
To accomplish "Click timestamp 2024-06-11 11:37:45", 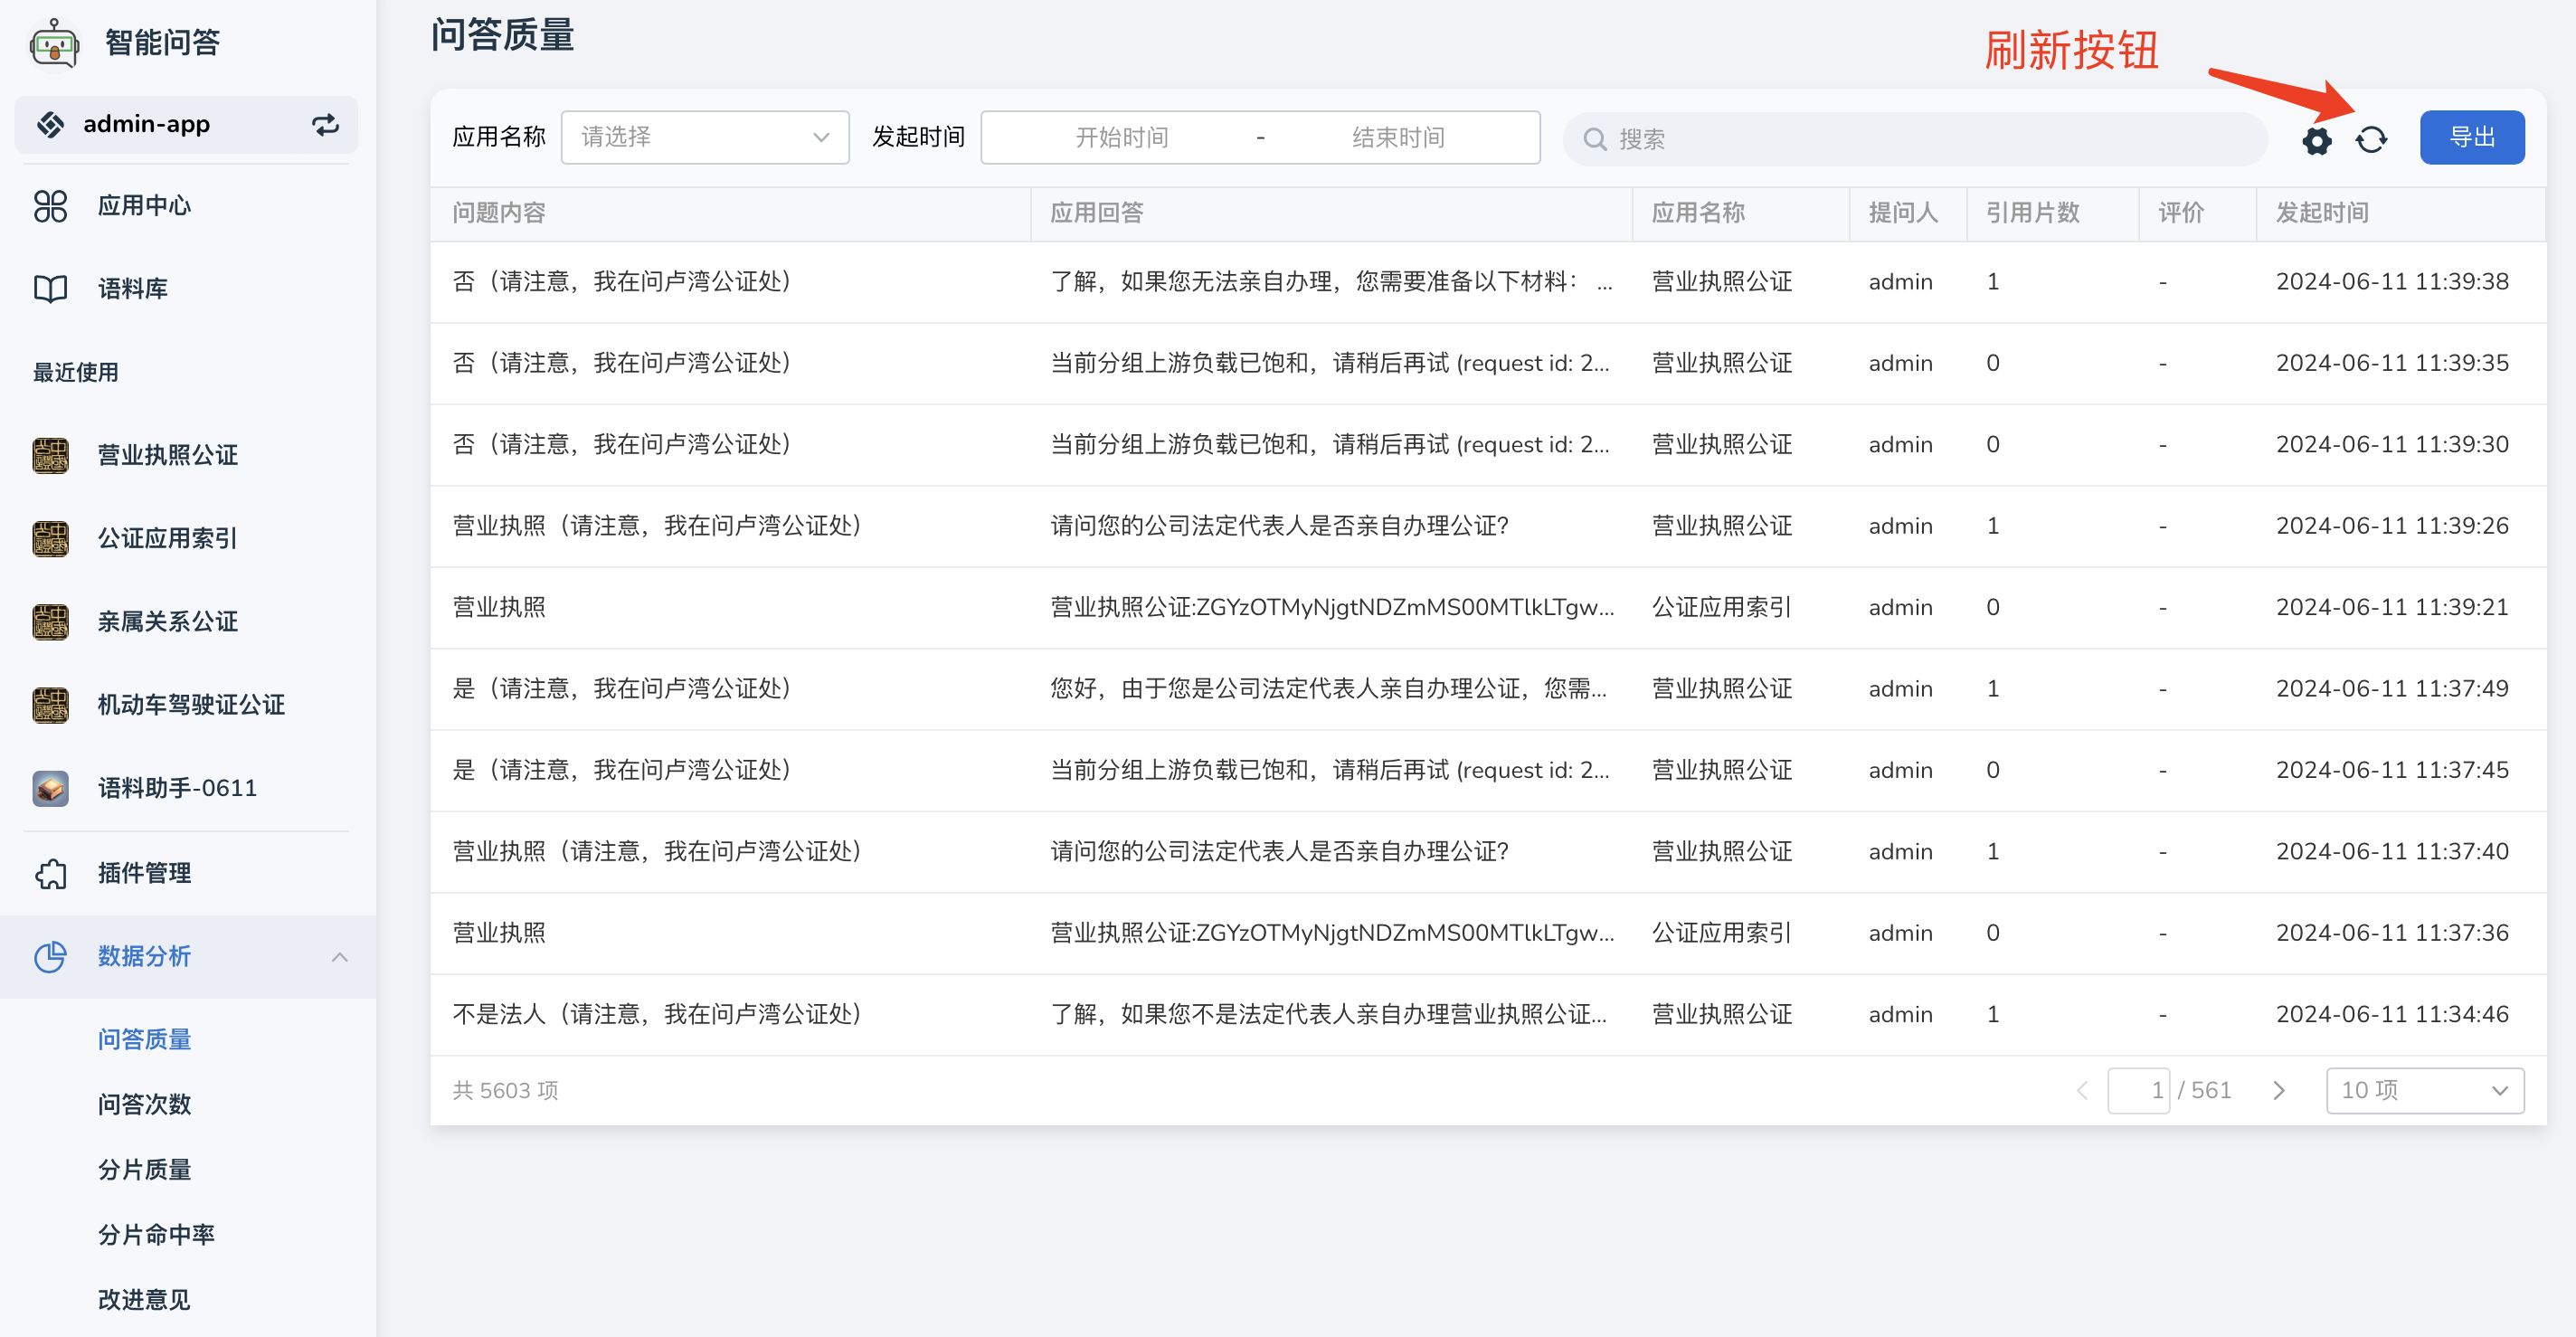I will click(2392, 770).
